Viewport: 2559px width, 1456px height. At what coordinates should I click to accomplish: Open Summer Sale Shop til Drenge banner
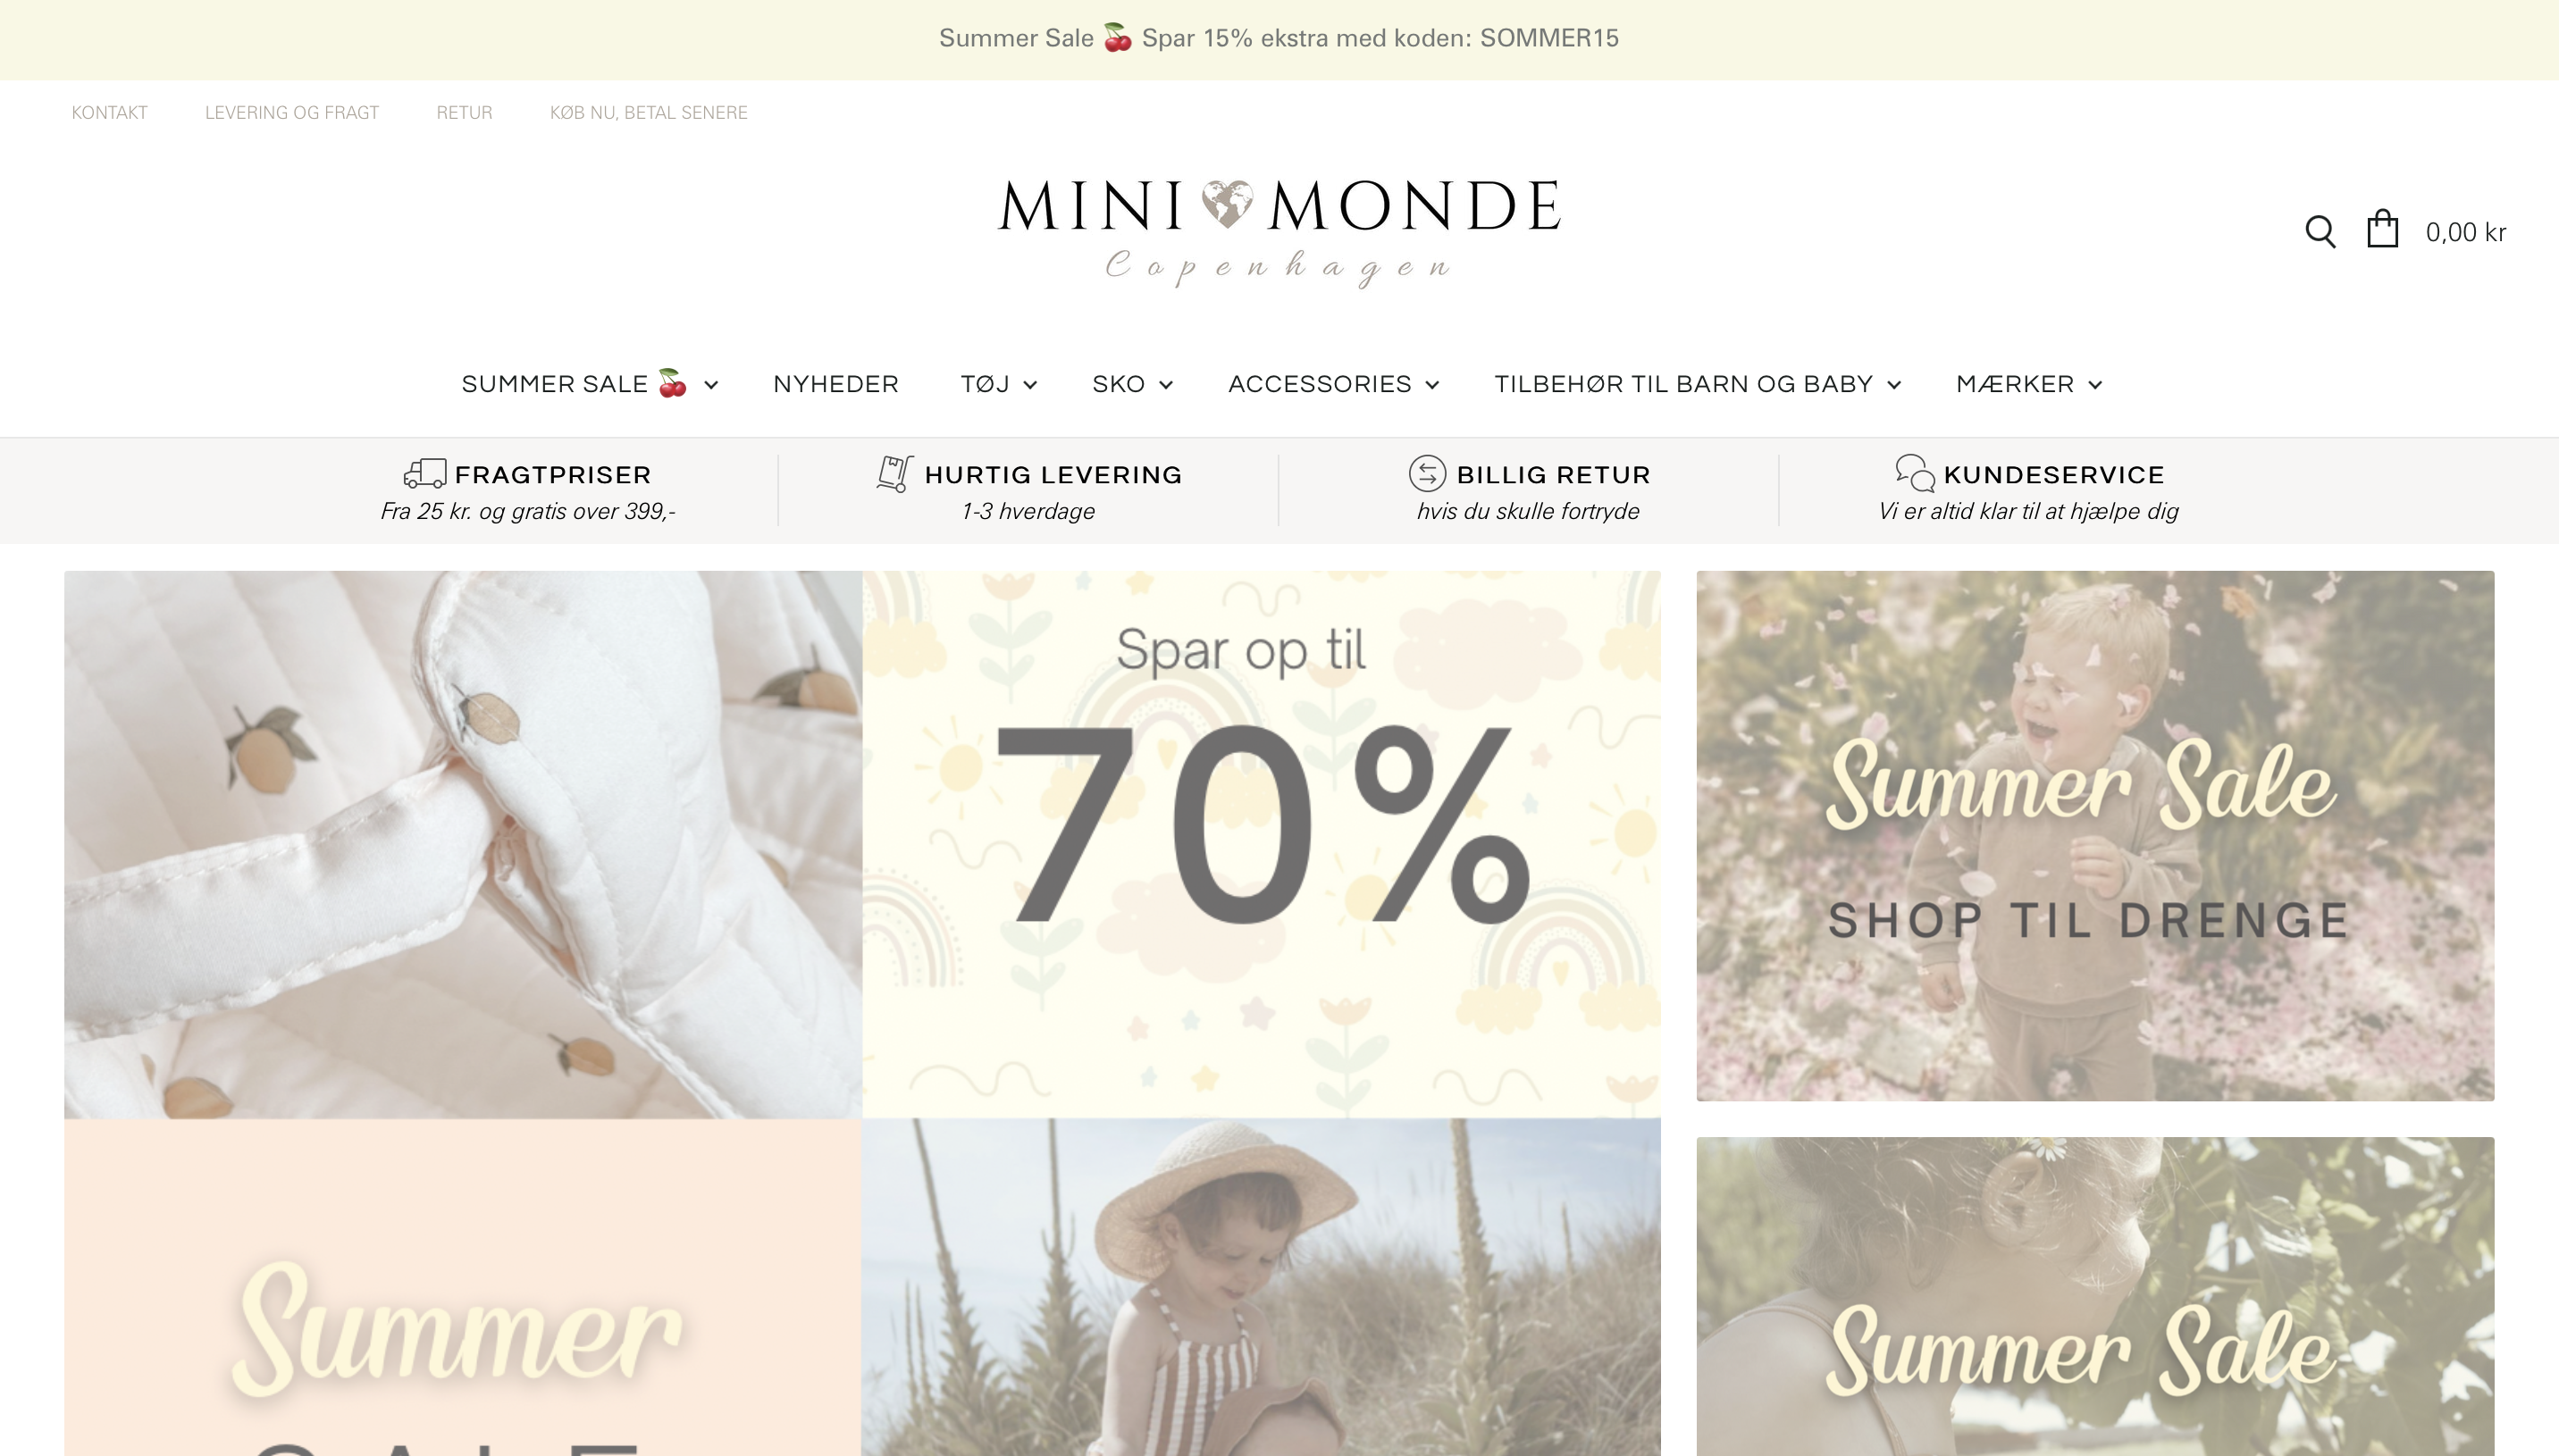coord(2095,836)
